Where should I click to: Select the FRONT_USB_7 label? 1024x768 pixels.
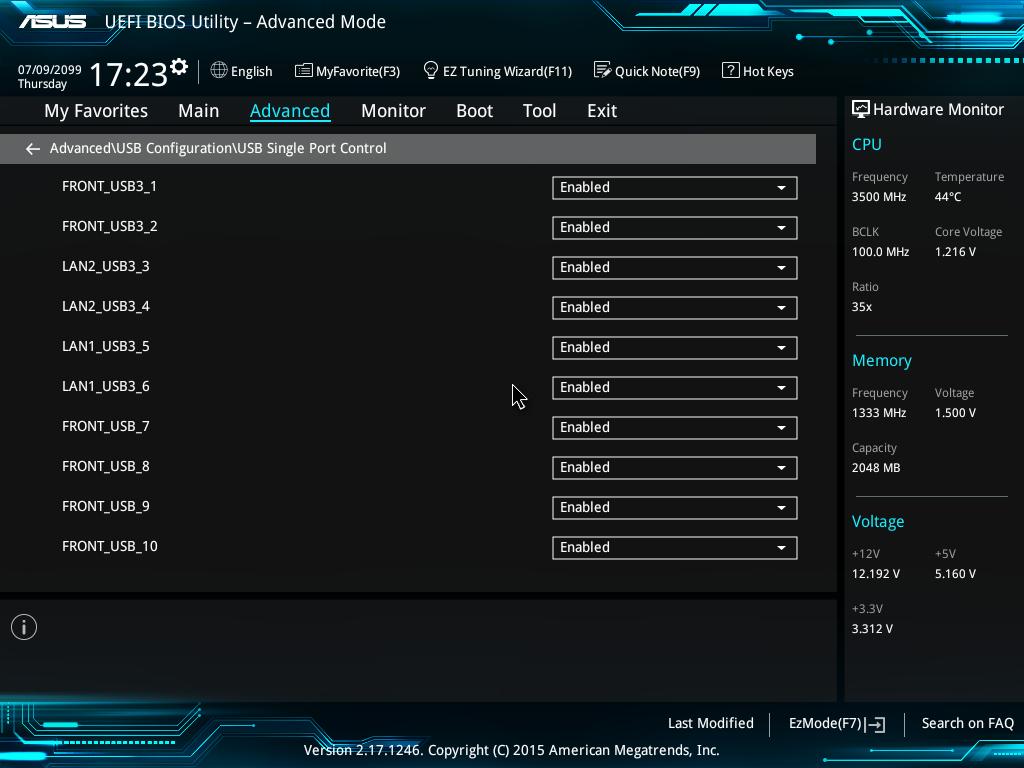tap(105, 426)
